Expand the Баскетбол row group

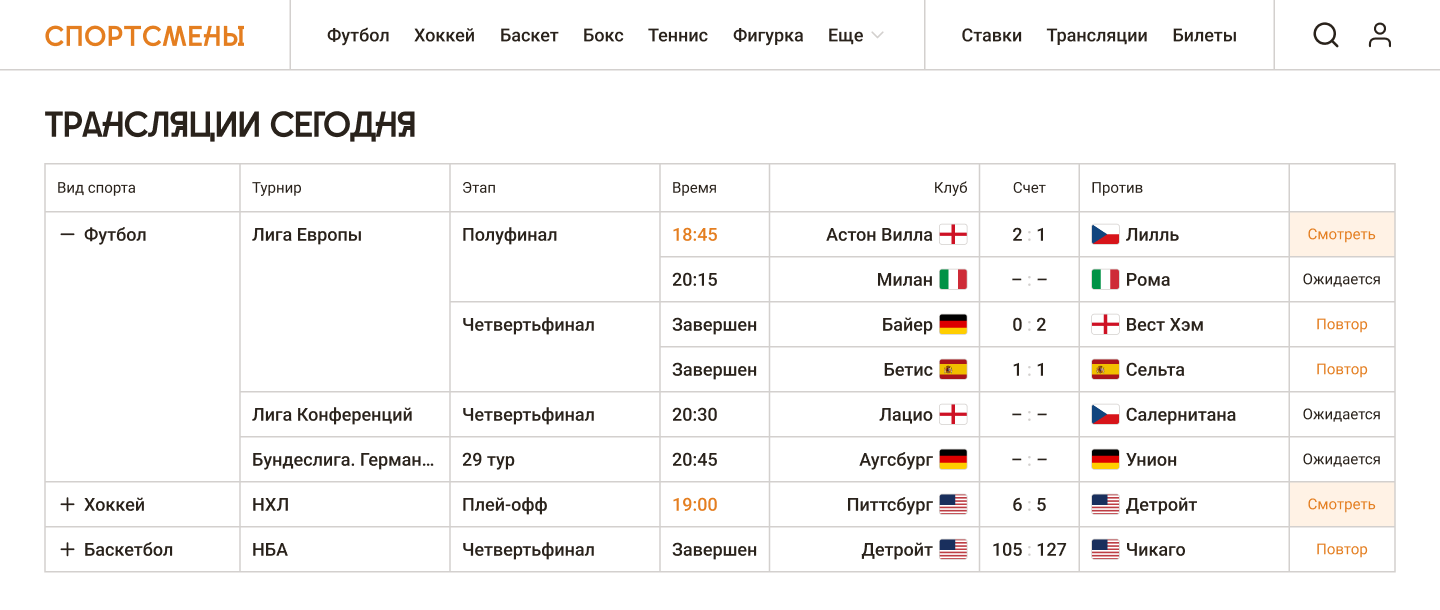coord(68,550)
